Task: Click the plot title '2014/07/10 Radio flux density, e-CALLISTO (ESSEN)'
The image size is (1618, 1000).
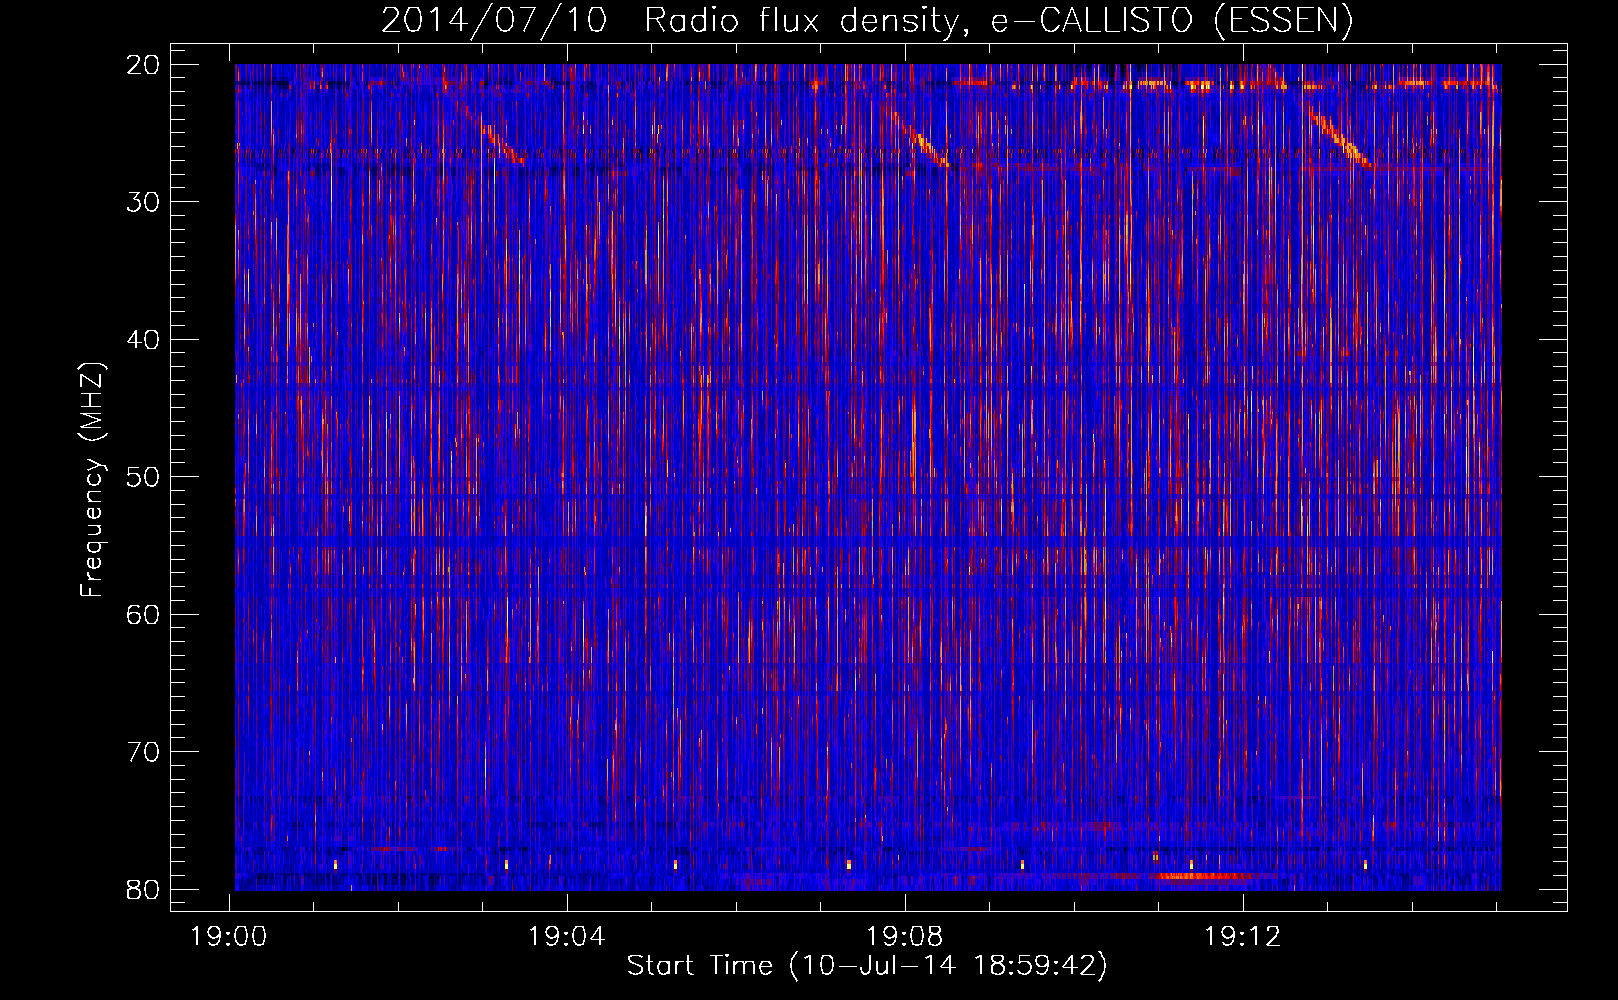Action: (867, 20)
